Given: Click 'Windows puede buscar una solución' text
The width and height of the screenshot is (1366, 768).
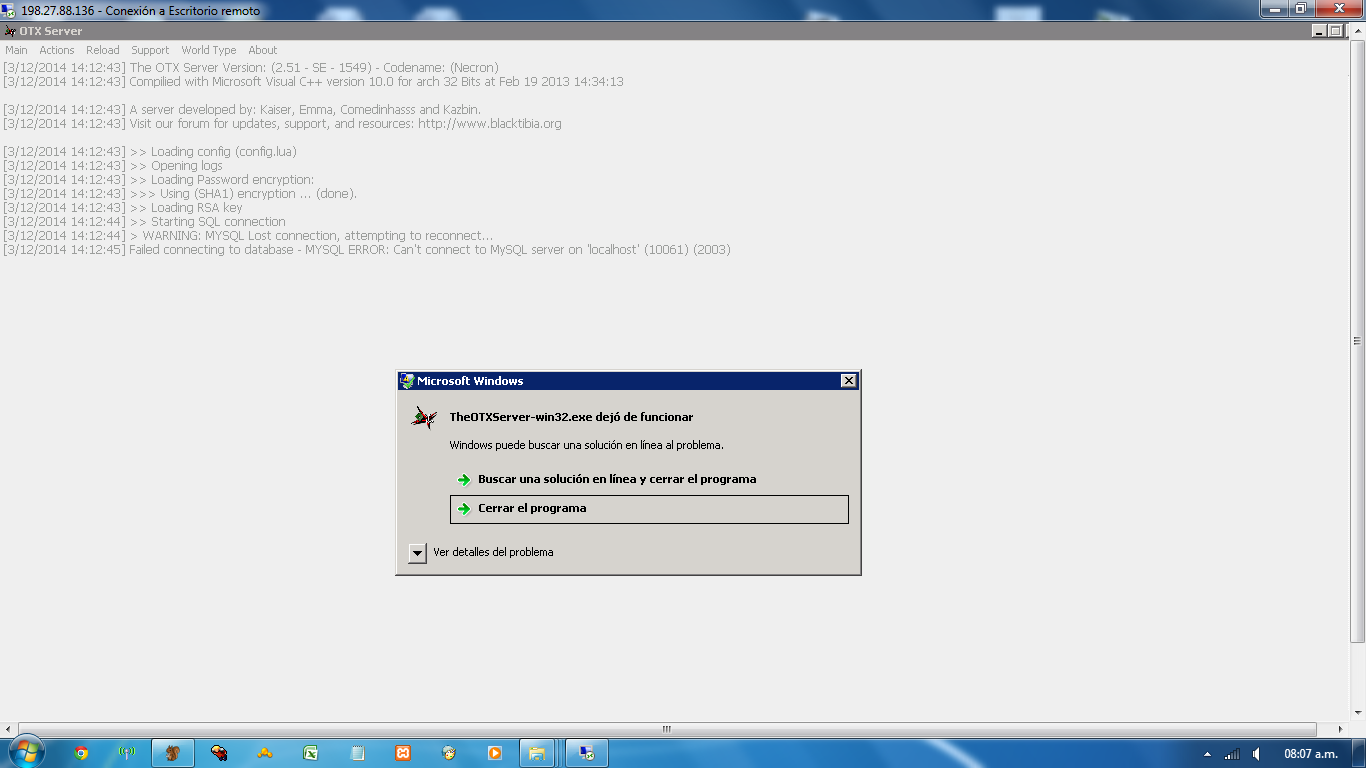Looking at the screenshot, I should coord(586,445).
